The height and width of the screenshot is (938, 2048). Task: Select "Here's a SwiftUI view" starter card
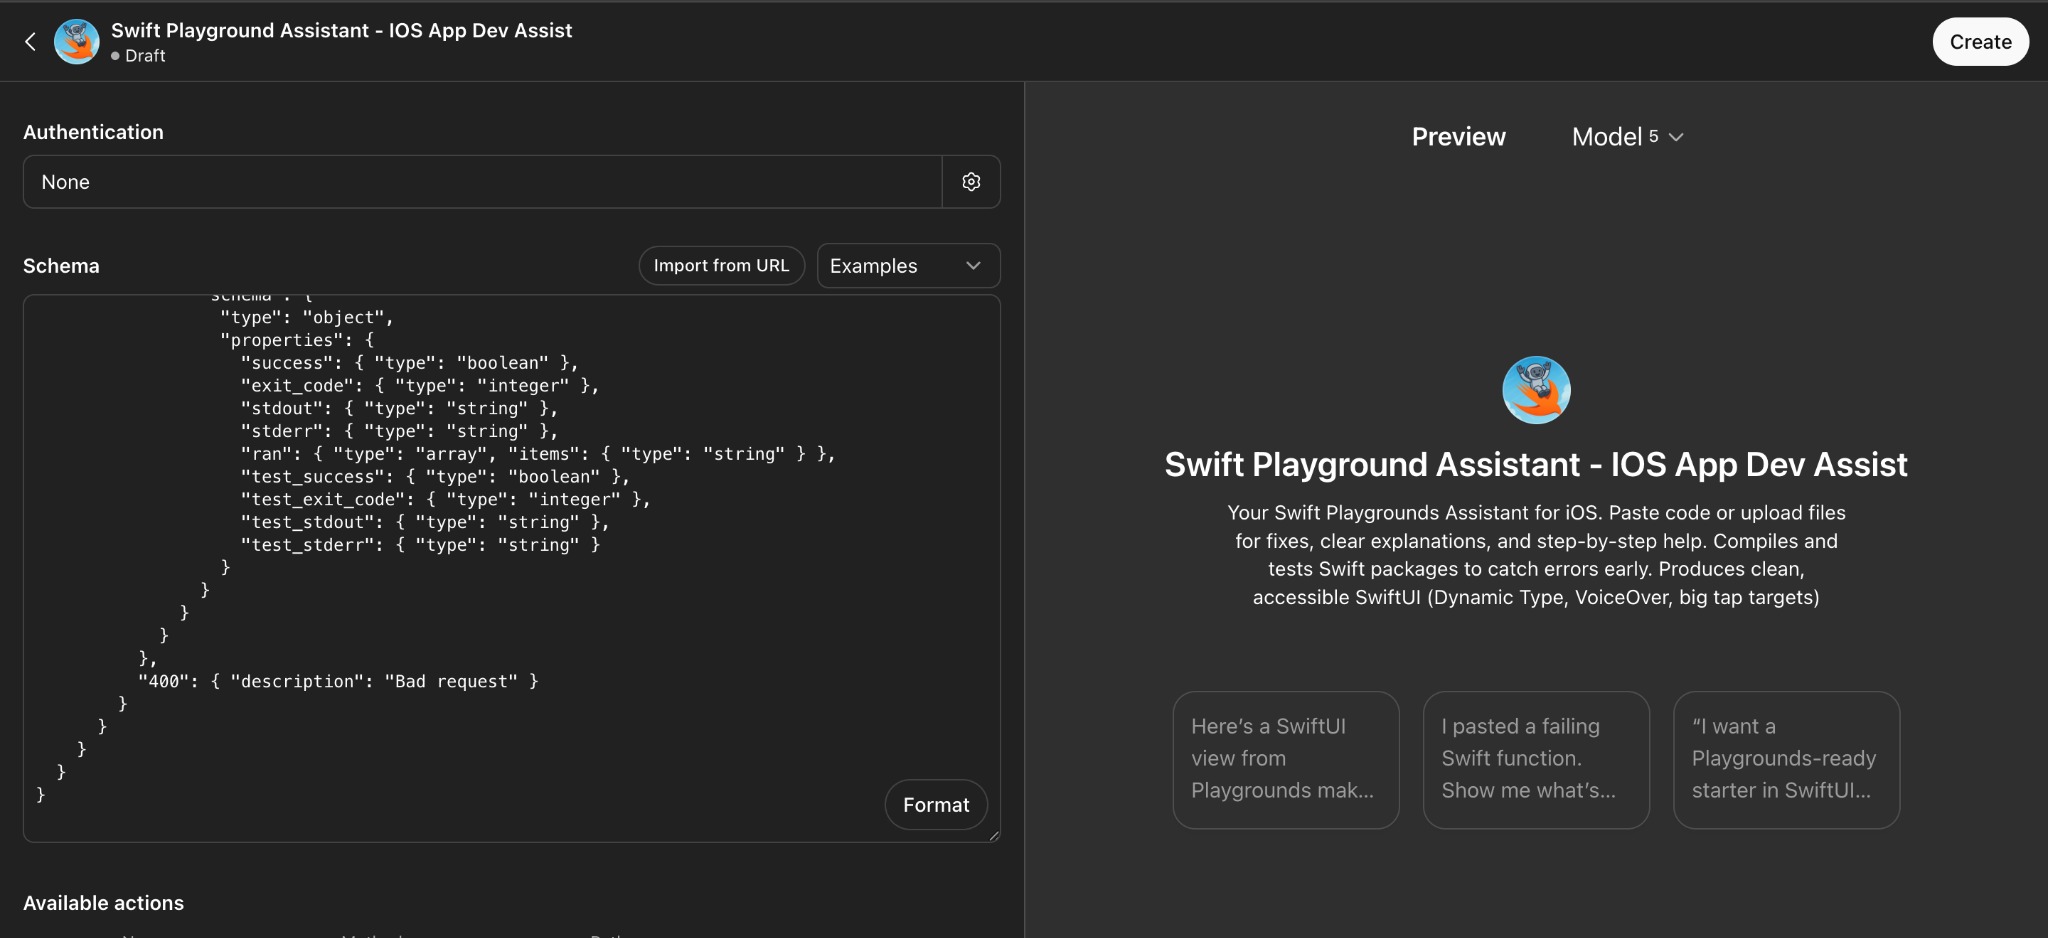(1285, 759)
